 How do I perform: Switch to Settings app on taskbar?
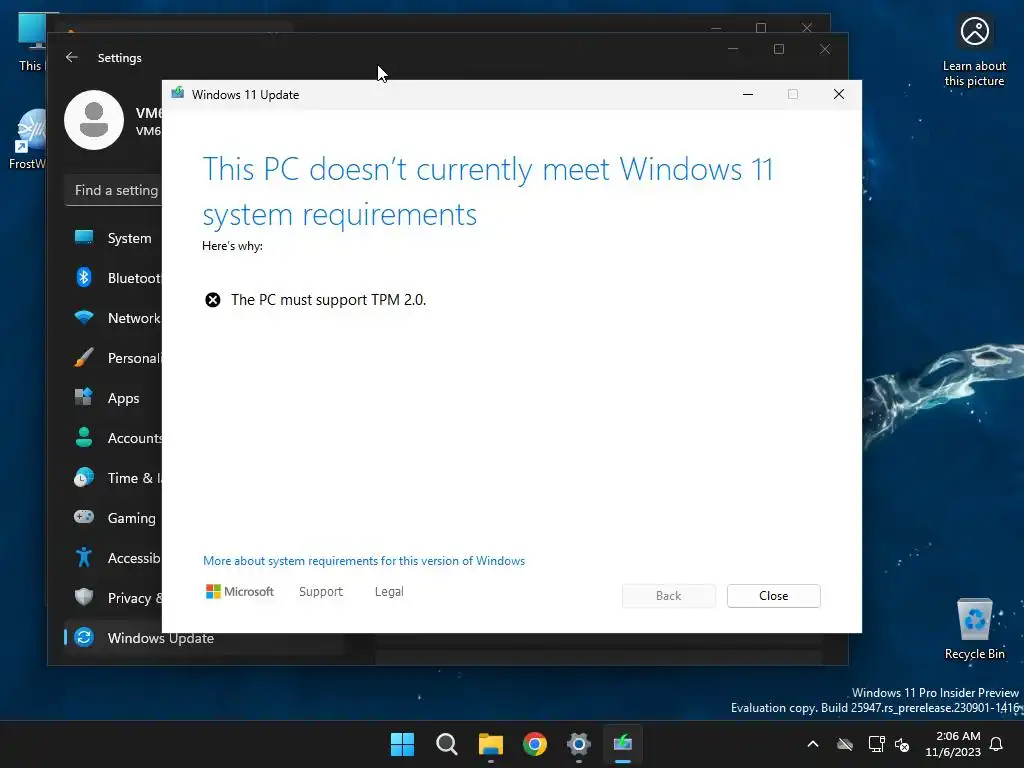point(579,744)
